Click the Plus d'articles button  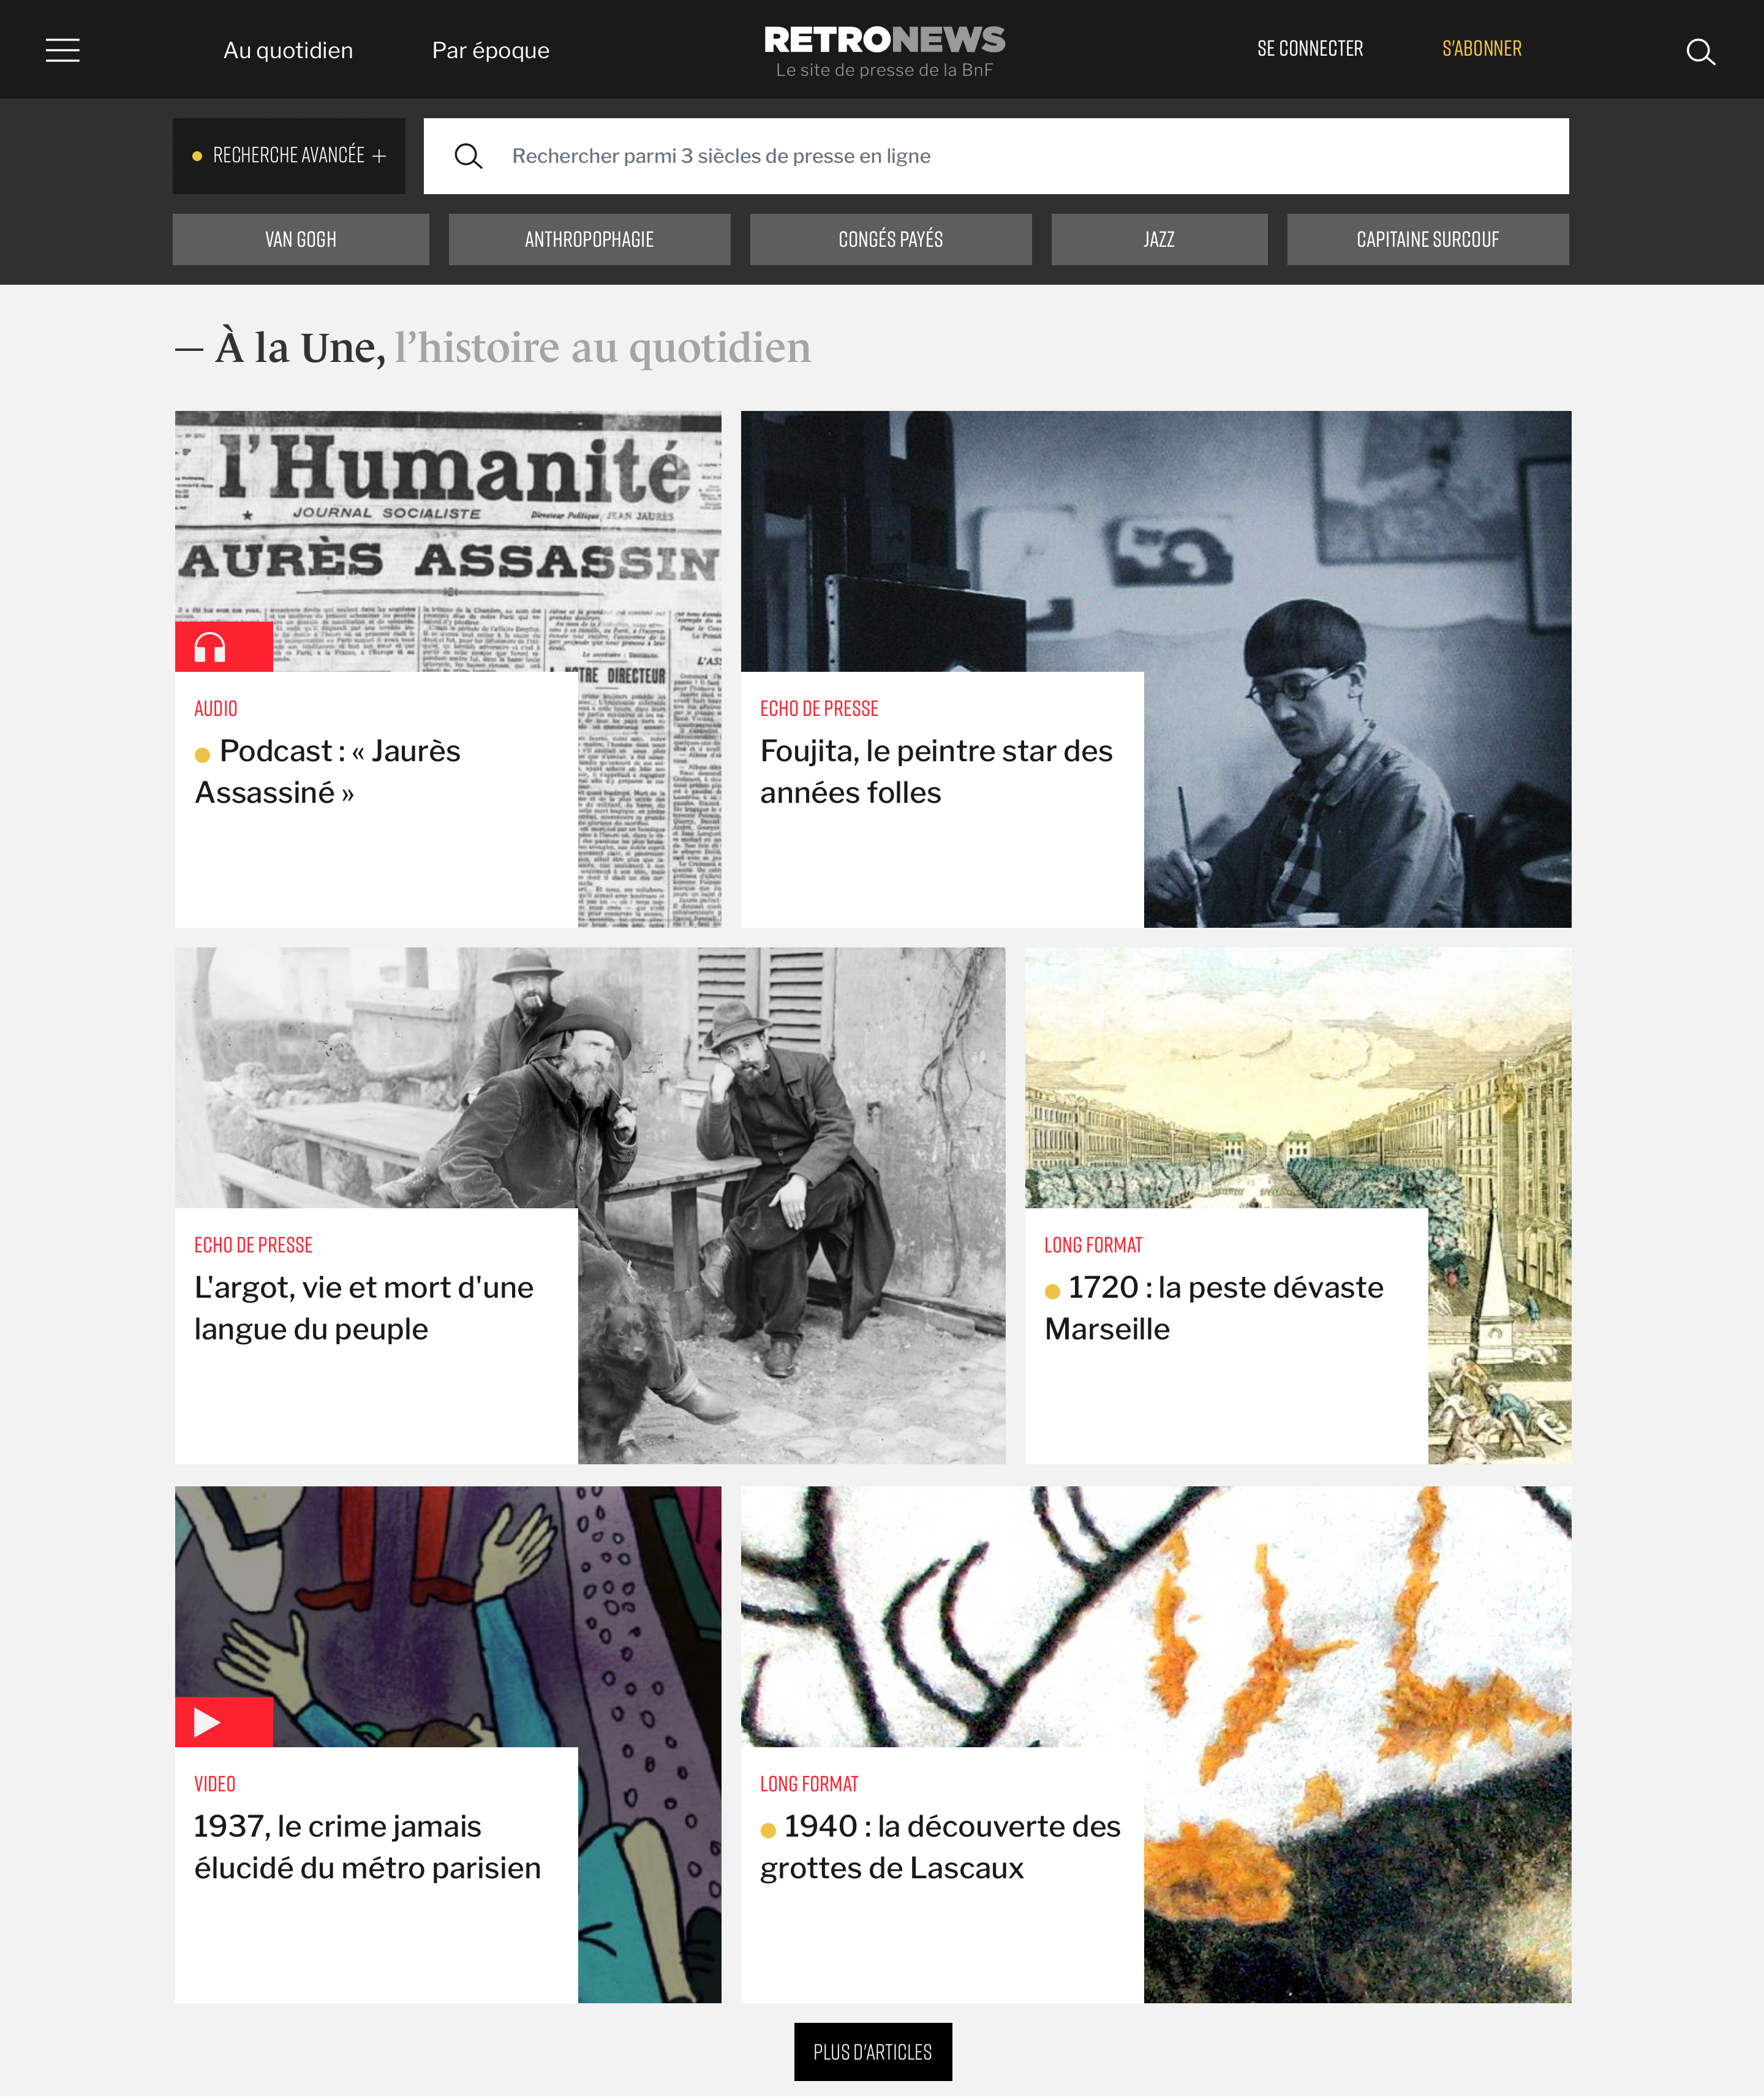point(872,2052)
